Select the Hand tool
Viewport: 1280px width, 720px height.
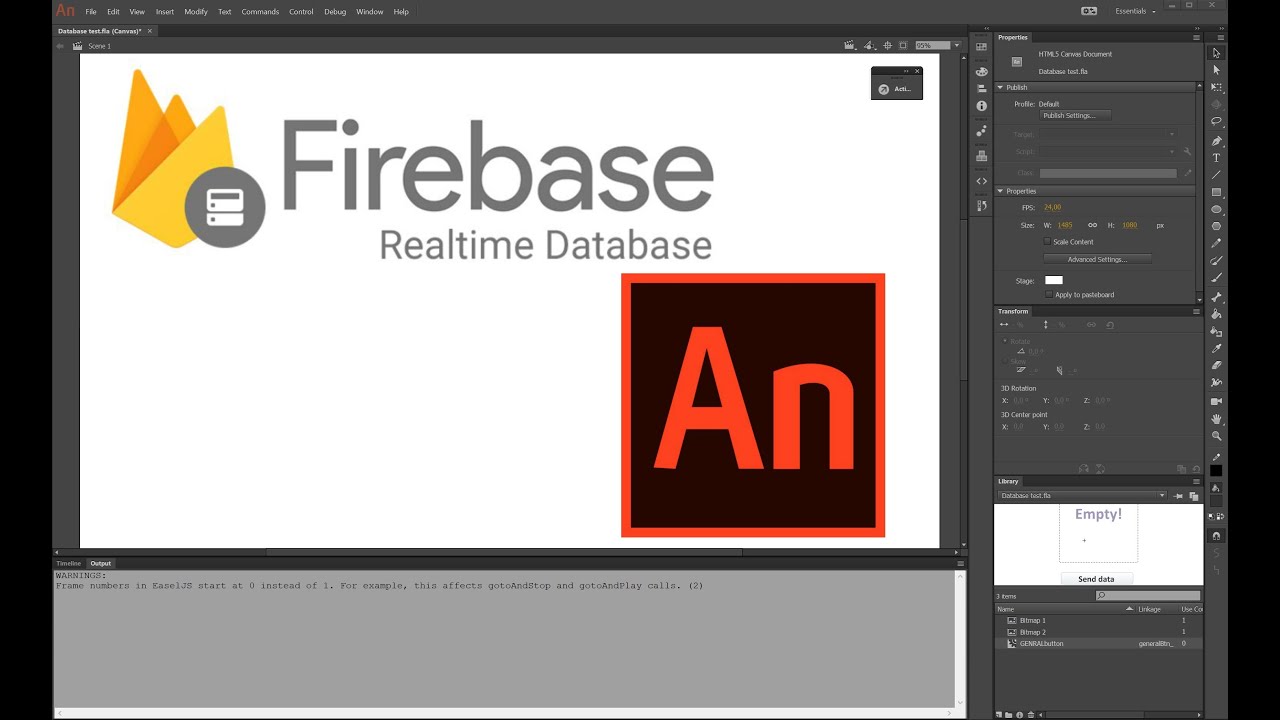1216,418
